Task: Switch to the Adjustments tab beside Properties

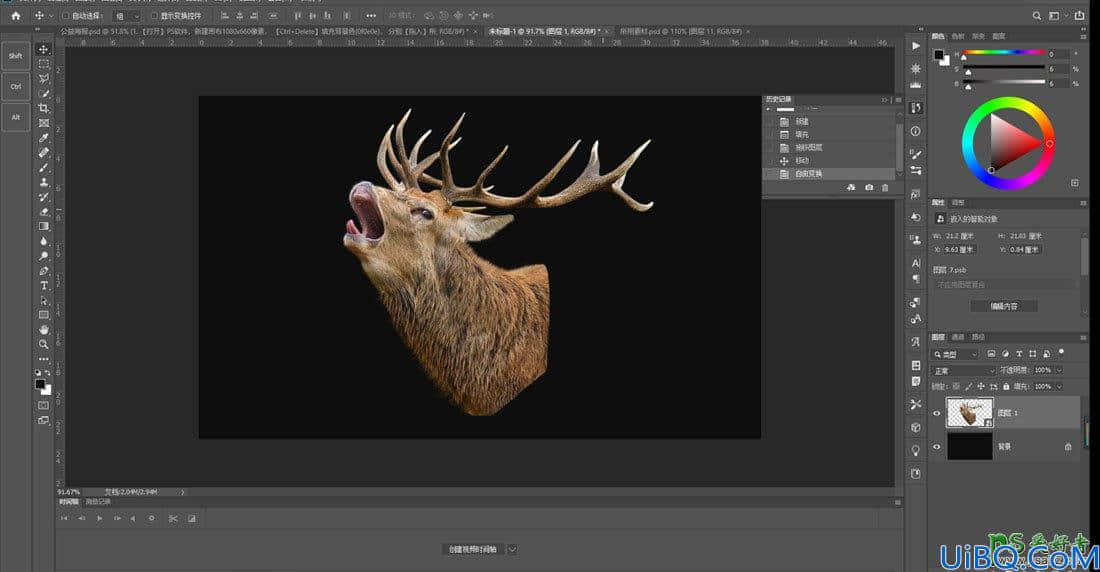Action: point(958,203)
